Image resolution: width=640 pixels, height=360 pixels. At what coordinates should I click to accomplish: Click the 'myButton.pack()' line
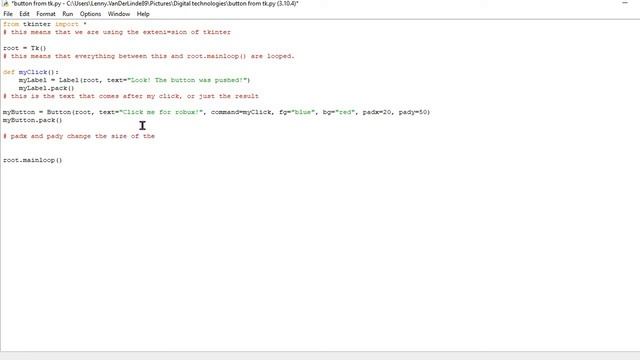click(x=33, y=120)
